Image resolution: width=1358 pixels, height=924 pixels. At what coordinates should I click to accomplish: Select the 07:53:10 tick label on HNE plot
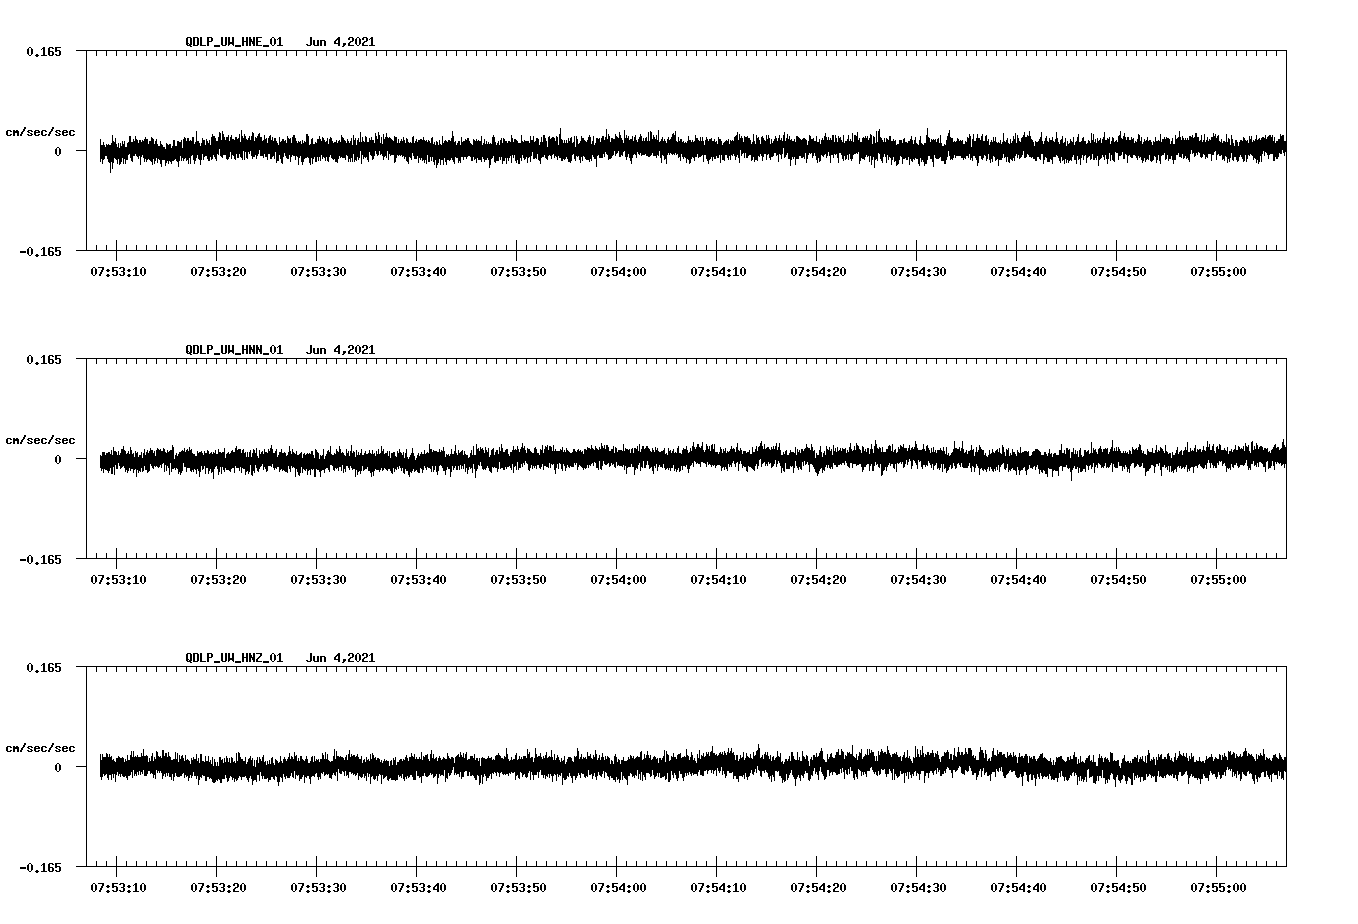118,271
